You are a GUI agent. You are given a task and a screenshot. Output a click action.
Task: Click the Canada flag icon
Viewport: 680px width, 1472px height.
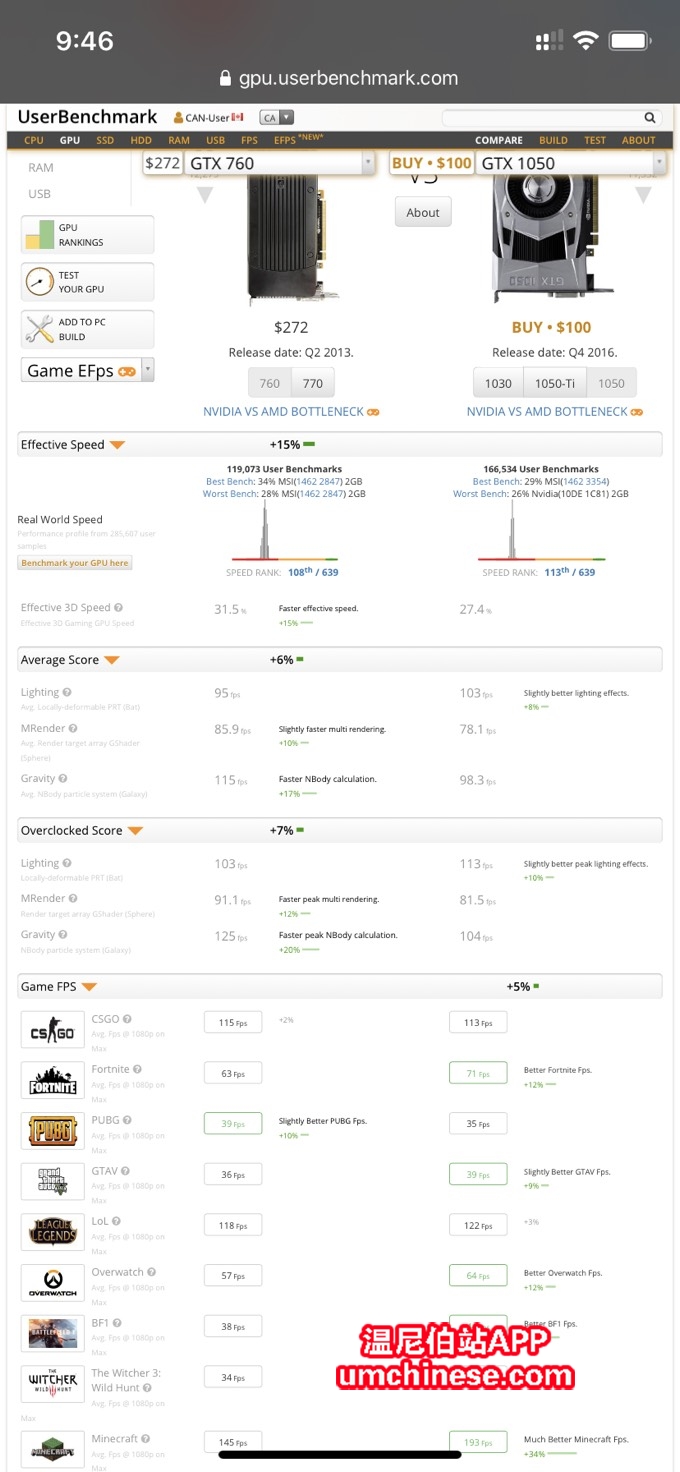coord(237,118)
